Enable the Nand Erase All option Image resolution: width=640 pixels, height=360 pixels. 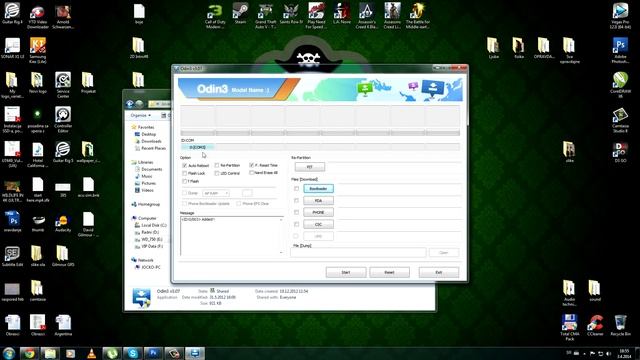(x=251, y=173)
